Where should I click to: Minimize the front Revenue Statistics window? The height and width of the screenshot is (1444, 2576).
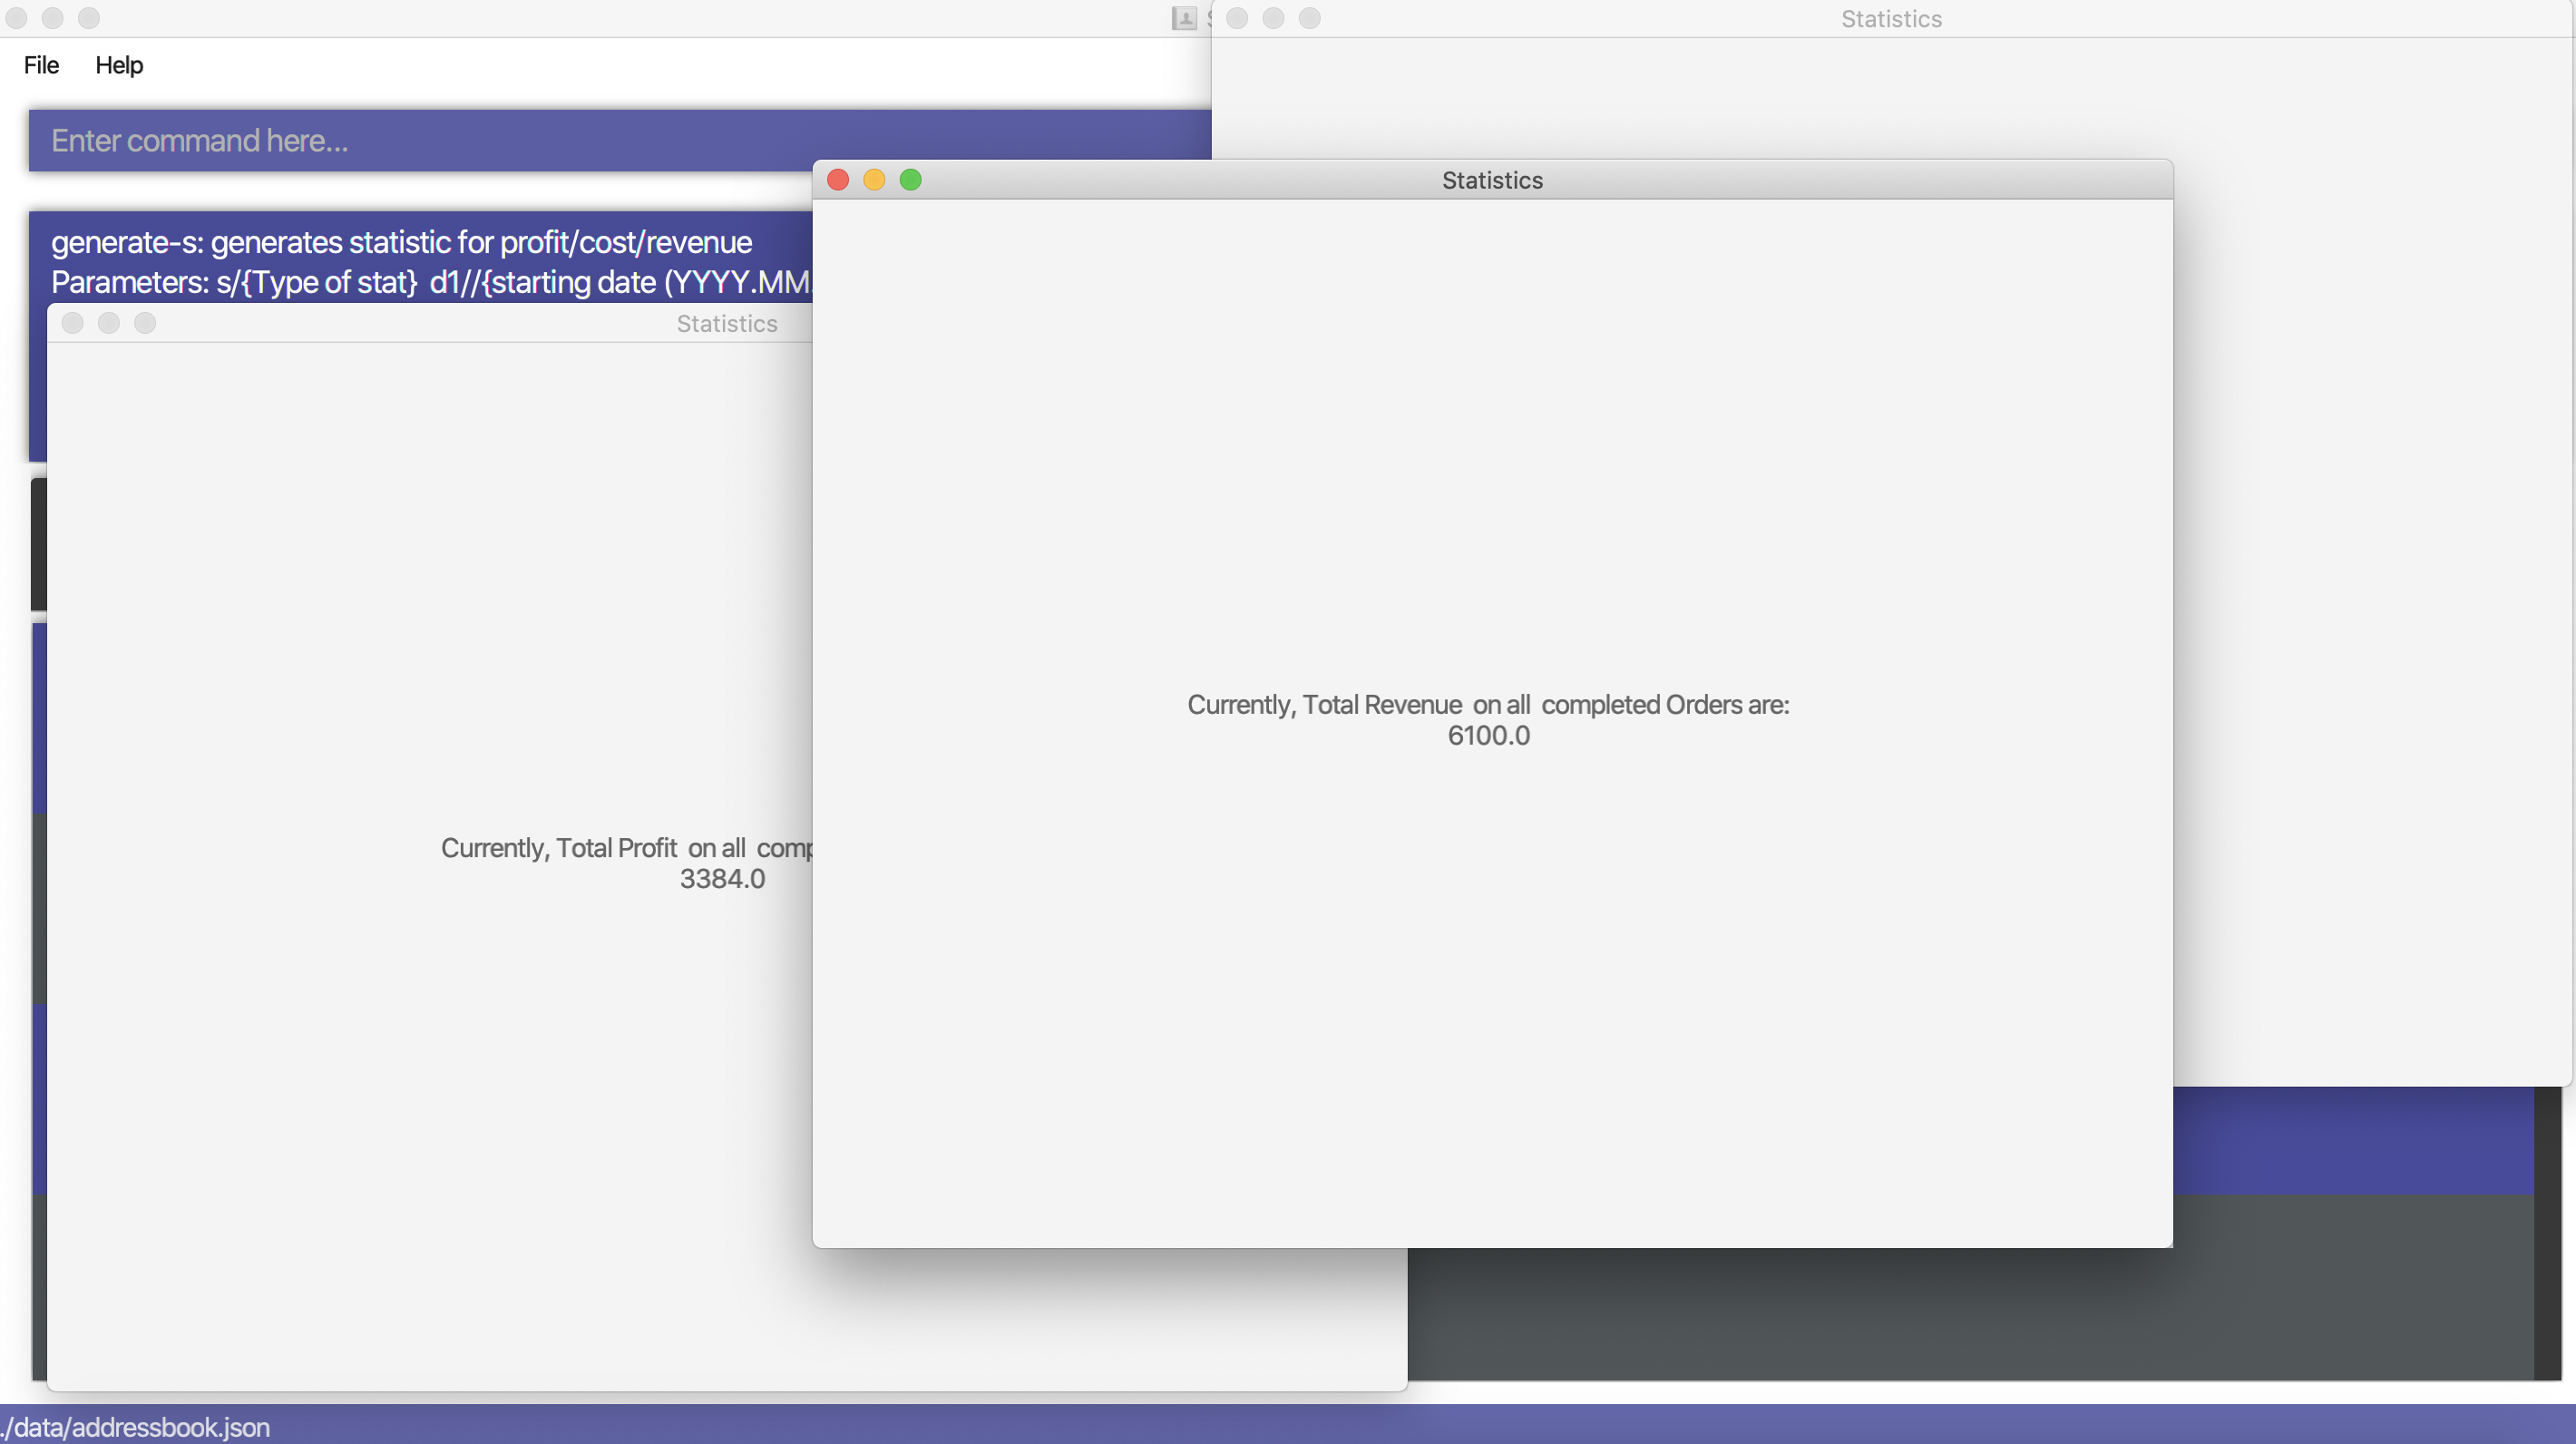pos(874,180)
